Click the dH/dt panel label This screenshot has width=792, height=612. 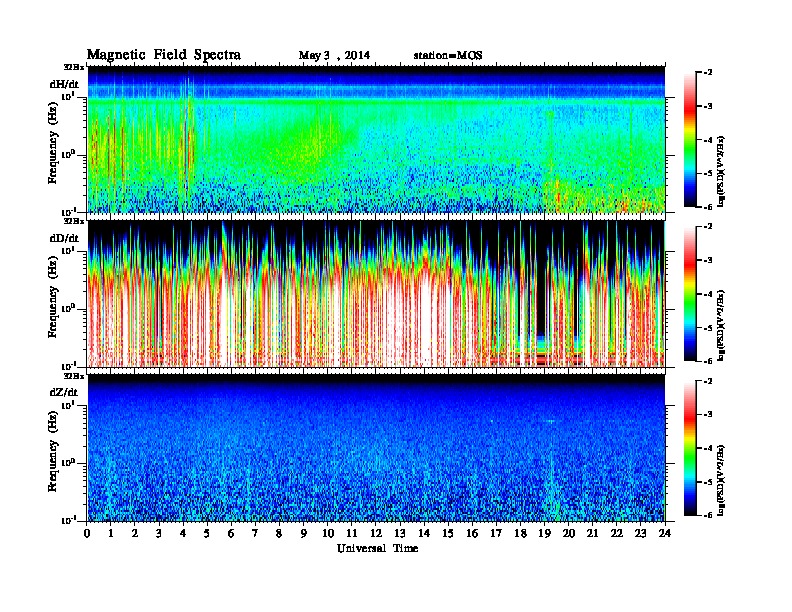point(64,84)
